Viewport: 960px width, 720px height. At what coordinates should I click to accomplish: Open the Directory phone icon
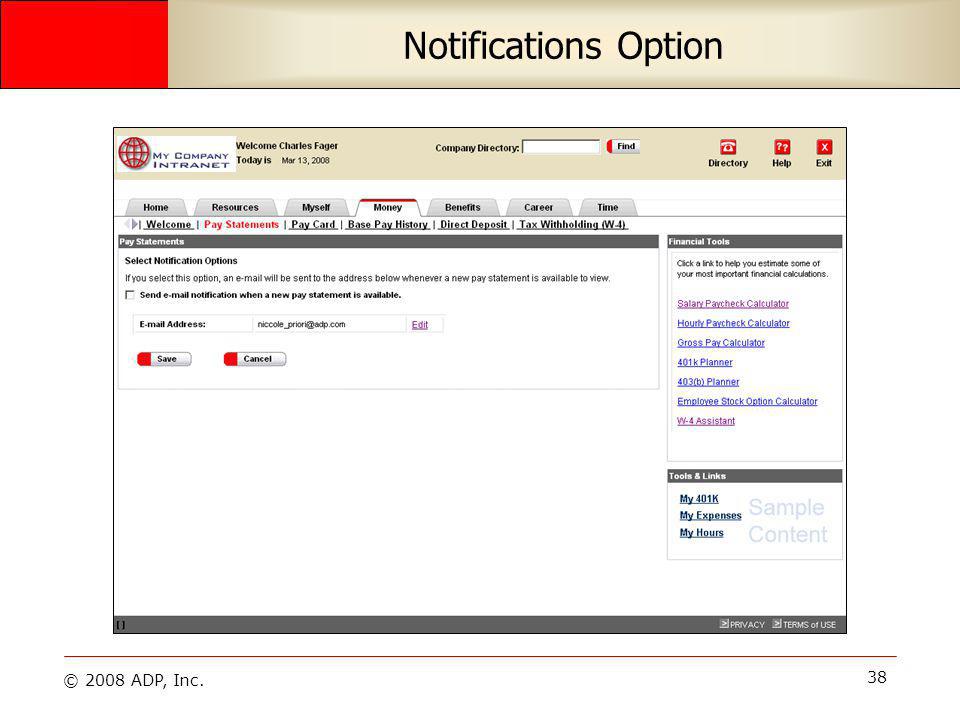pyautogui.click(x=728, y=147)
